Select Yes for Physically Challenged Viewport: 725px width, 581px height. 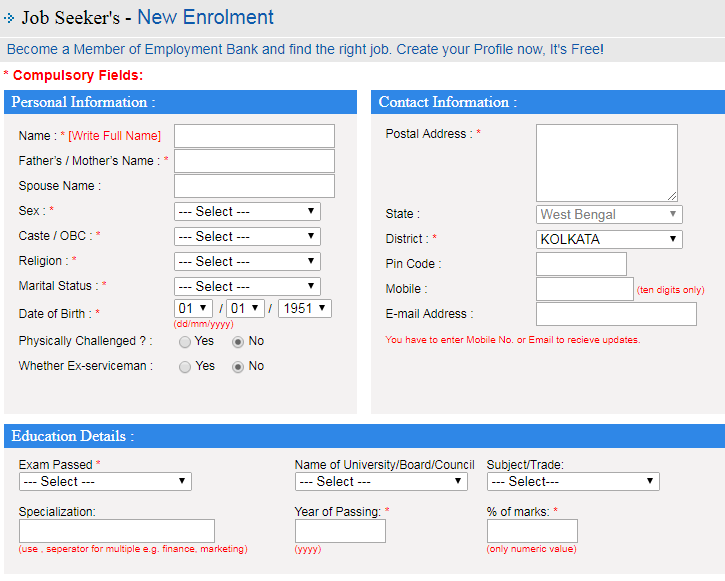pyautogui.click(x=185, y=342)
